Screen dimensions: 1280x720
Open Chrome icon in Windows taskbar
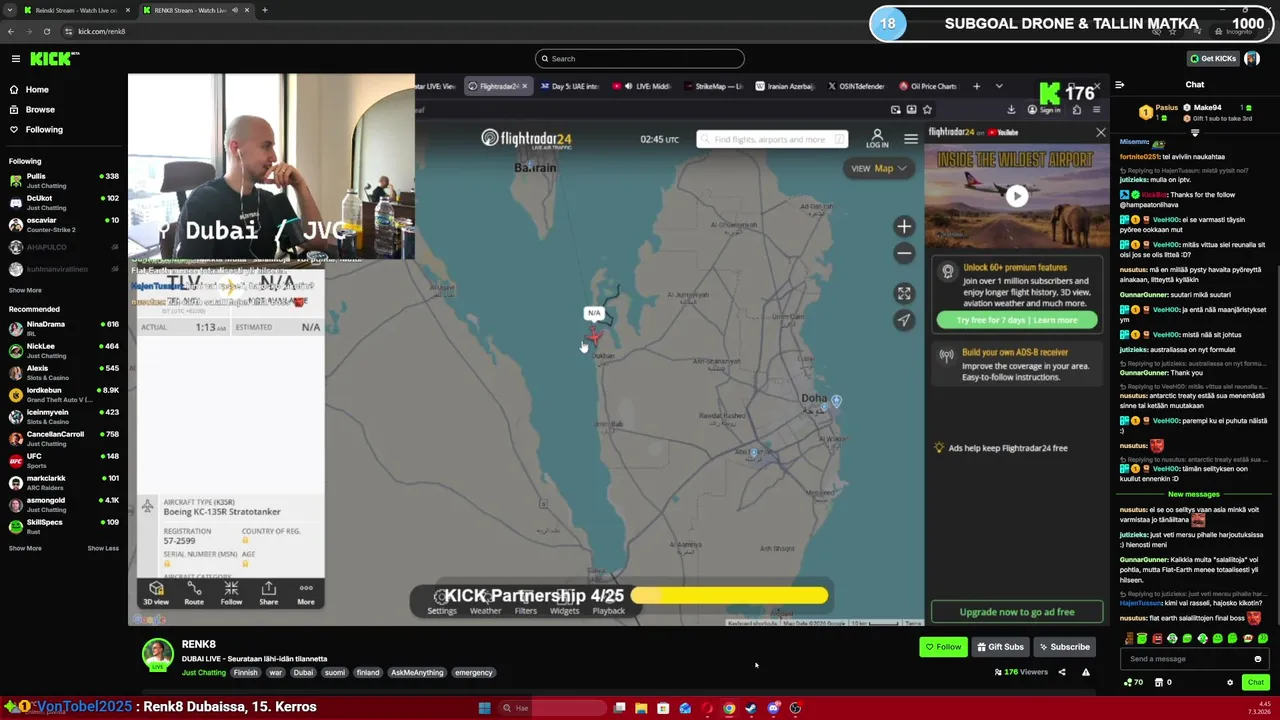pos(729,708)
